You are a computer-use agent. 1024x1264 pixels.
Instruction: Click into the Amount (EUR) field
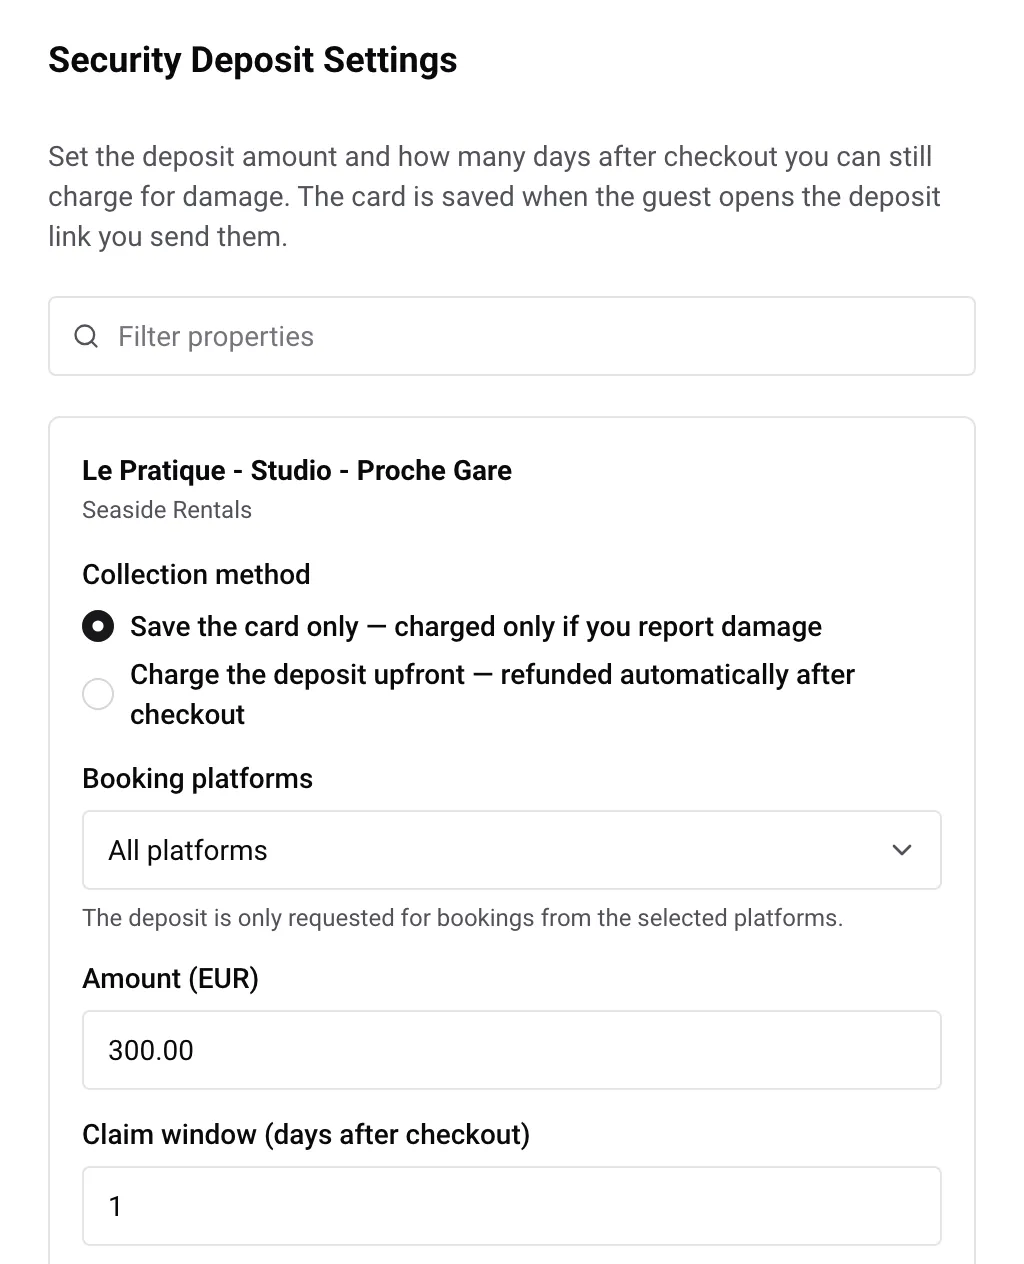[512, 1050]
